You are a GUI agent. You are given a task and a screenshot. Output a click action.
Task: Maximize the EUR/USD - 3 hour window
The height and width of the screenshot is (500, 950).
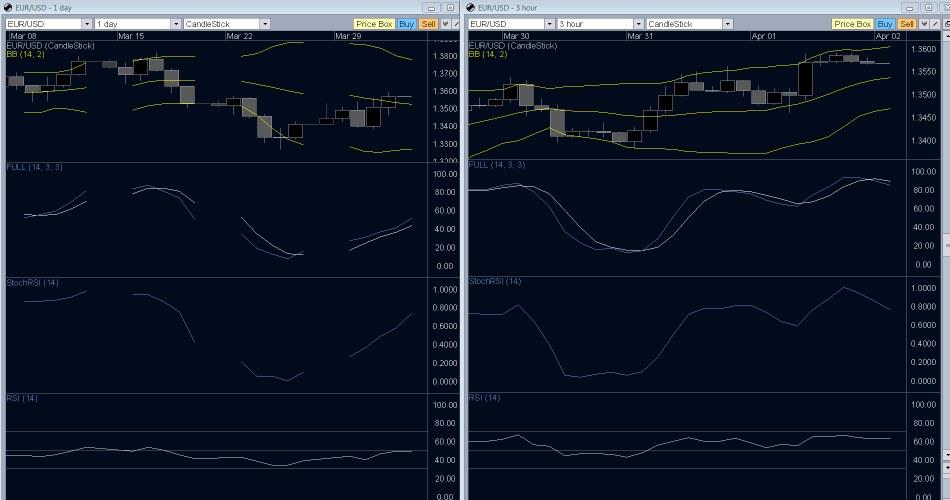[928, 8]
